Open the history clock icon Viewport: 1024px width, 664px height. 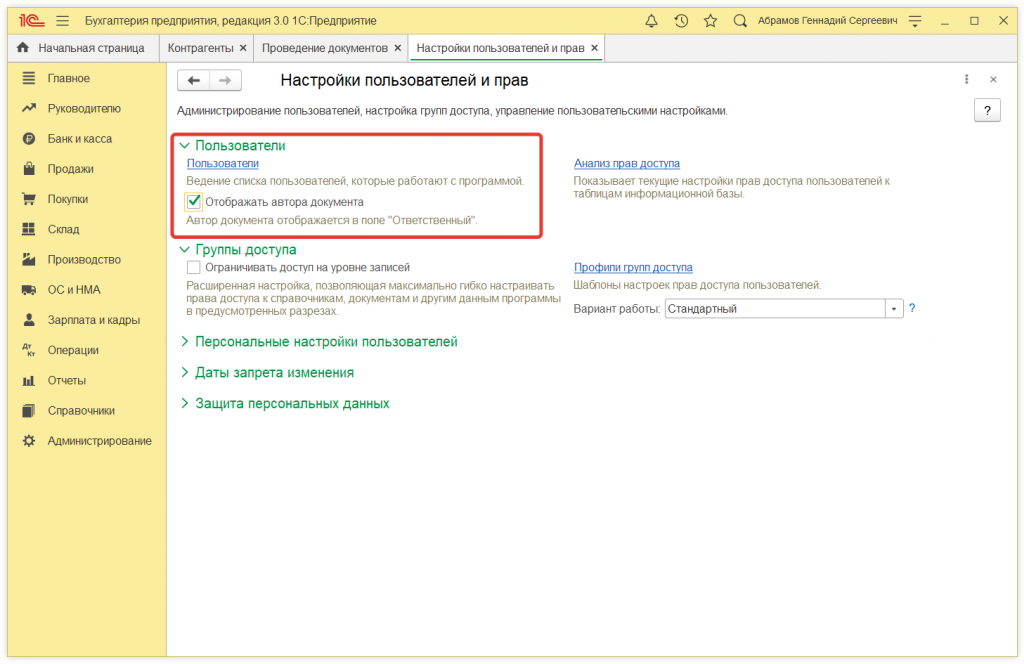pos(681,20)
